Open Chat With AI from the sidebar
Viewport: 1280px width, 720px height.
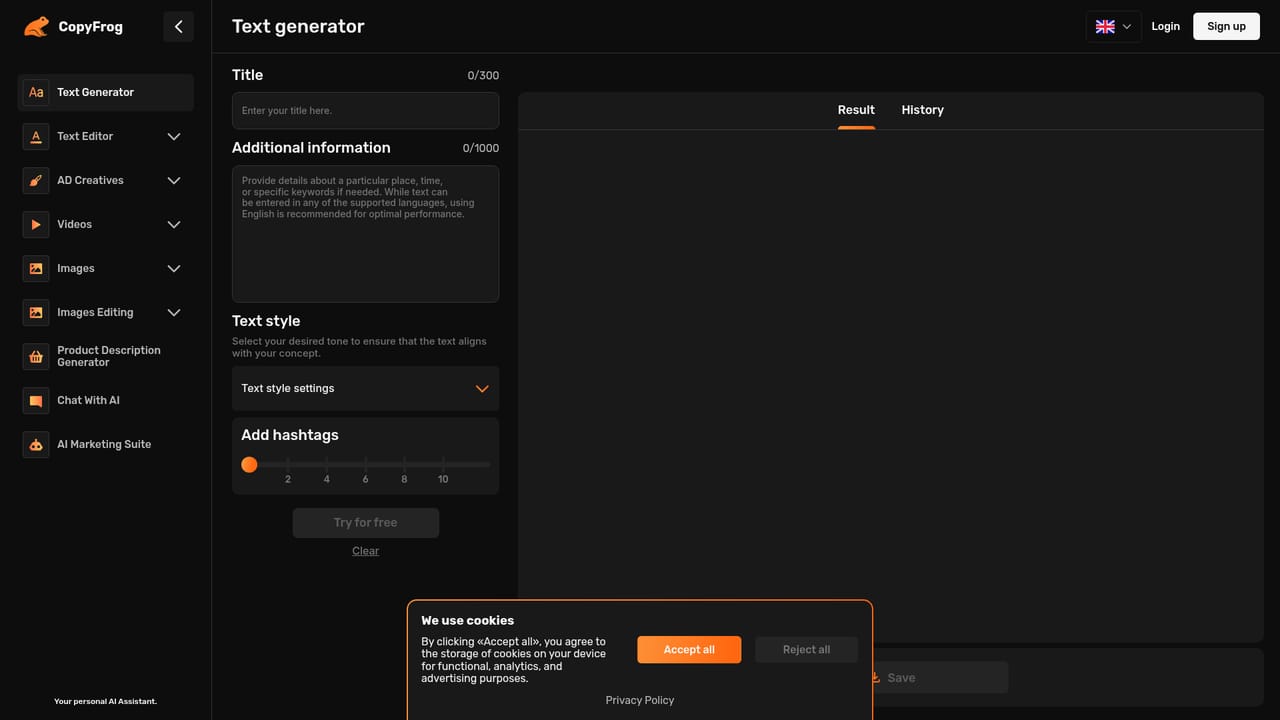[x=106, y=400]
